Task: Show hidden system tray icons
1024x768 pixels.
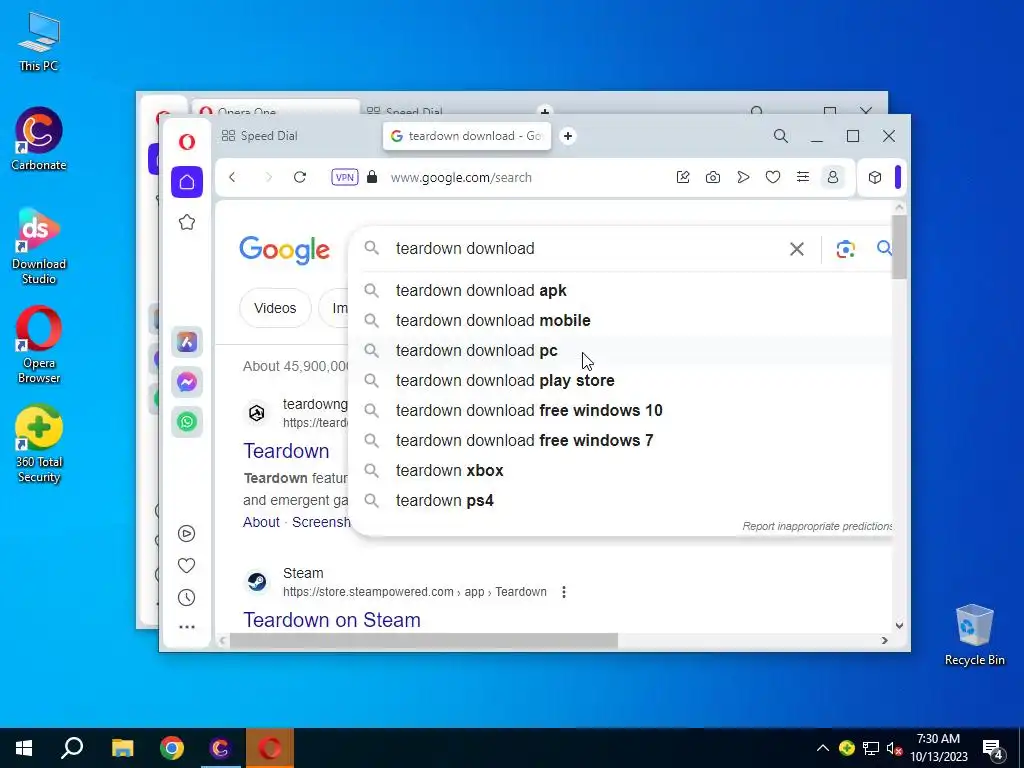Action: tap(823, 748)
